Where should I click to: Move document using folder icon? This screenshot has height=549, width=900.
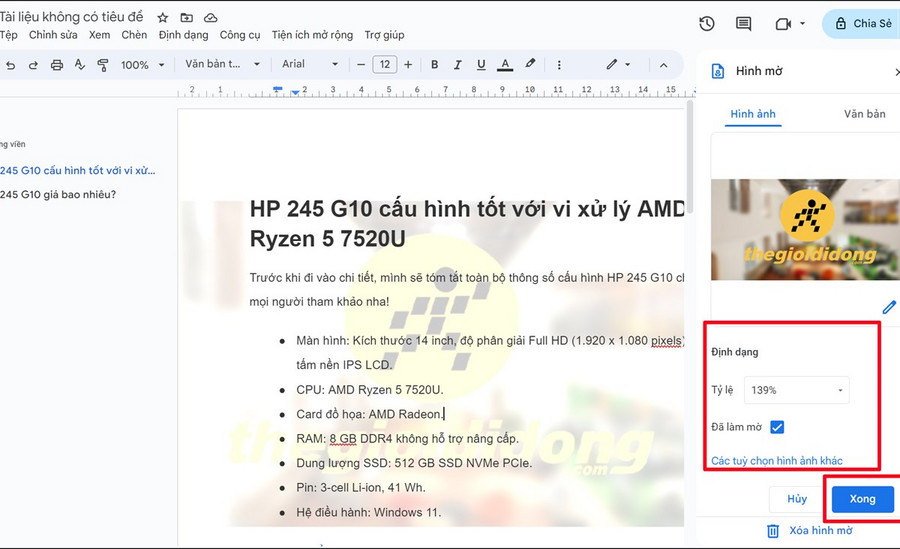[187, 18]
